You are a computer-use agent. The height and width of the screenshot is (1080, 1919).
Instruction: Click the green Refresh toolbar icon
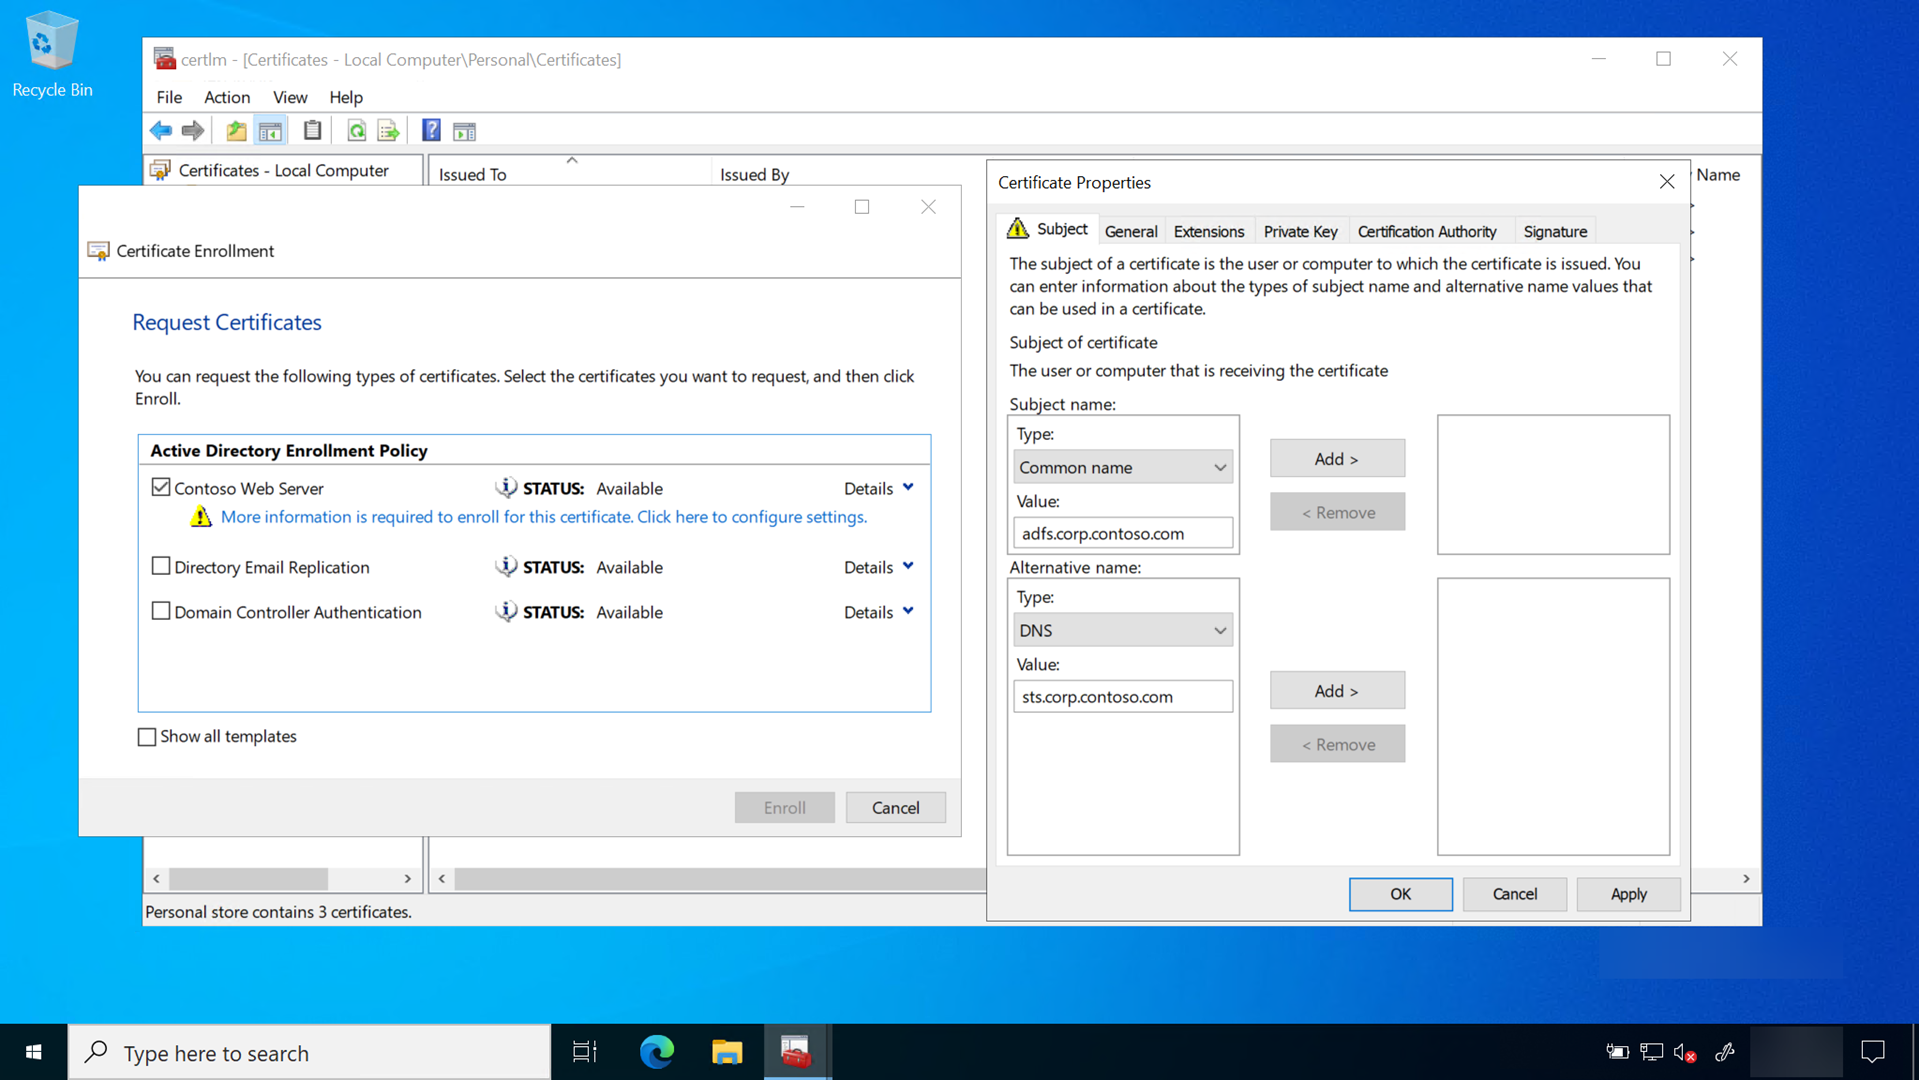(356, 131)
